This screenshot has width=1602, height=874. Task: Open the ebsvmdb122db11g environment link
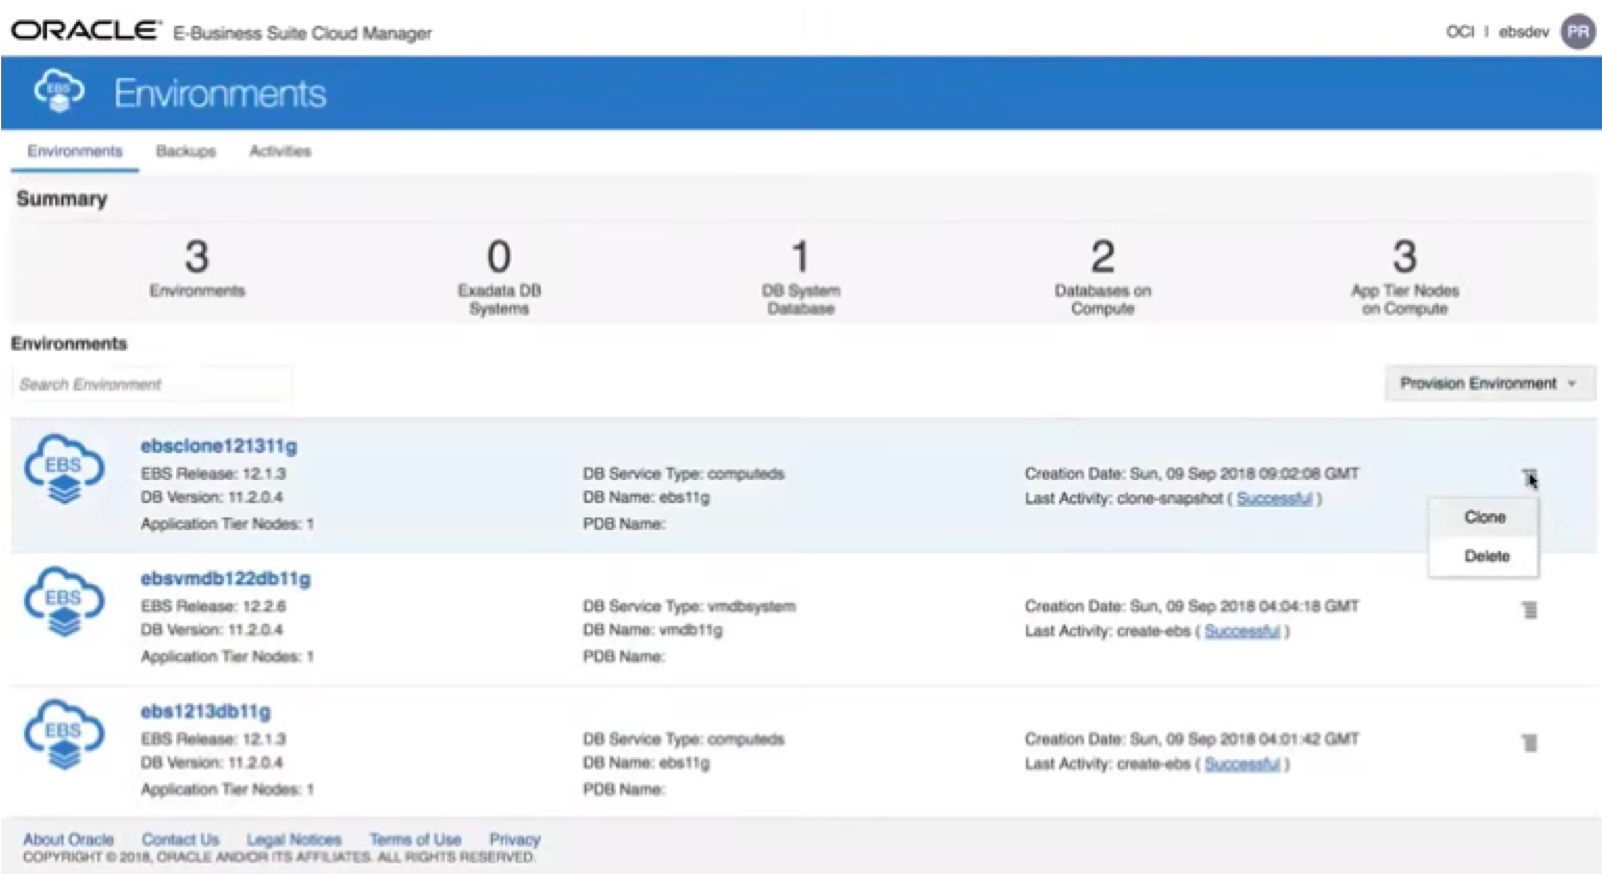226,579
